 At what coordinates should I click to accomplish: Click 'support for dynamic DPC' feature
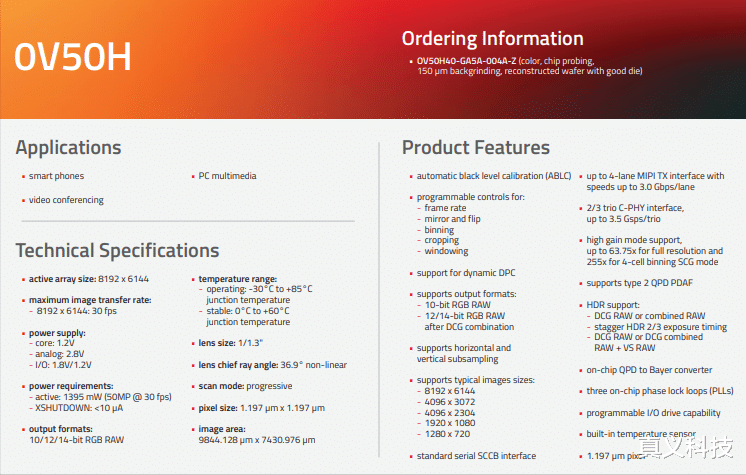pos(466,273)
